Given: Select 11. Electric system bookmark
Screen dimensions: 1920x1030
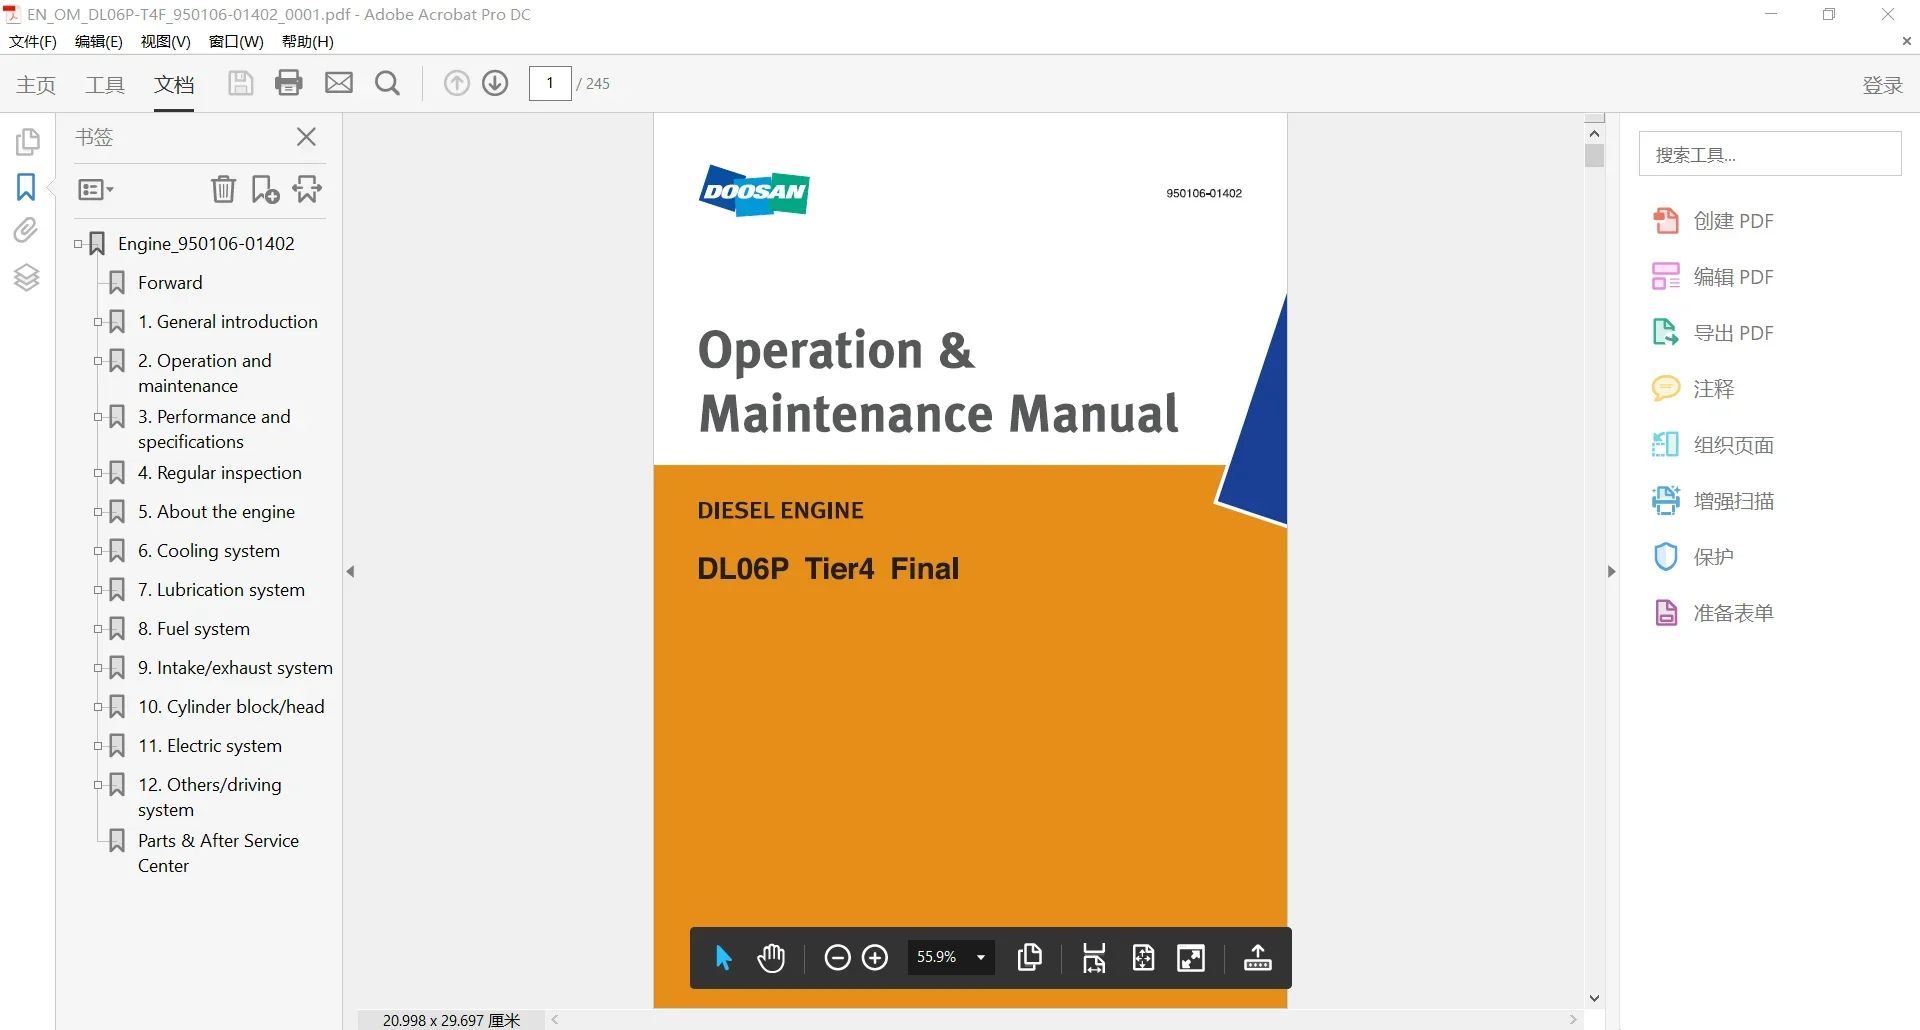Looking at the screenshot, I should (210, 746).
